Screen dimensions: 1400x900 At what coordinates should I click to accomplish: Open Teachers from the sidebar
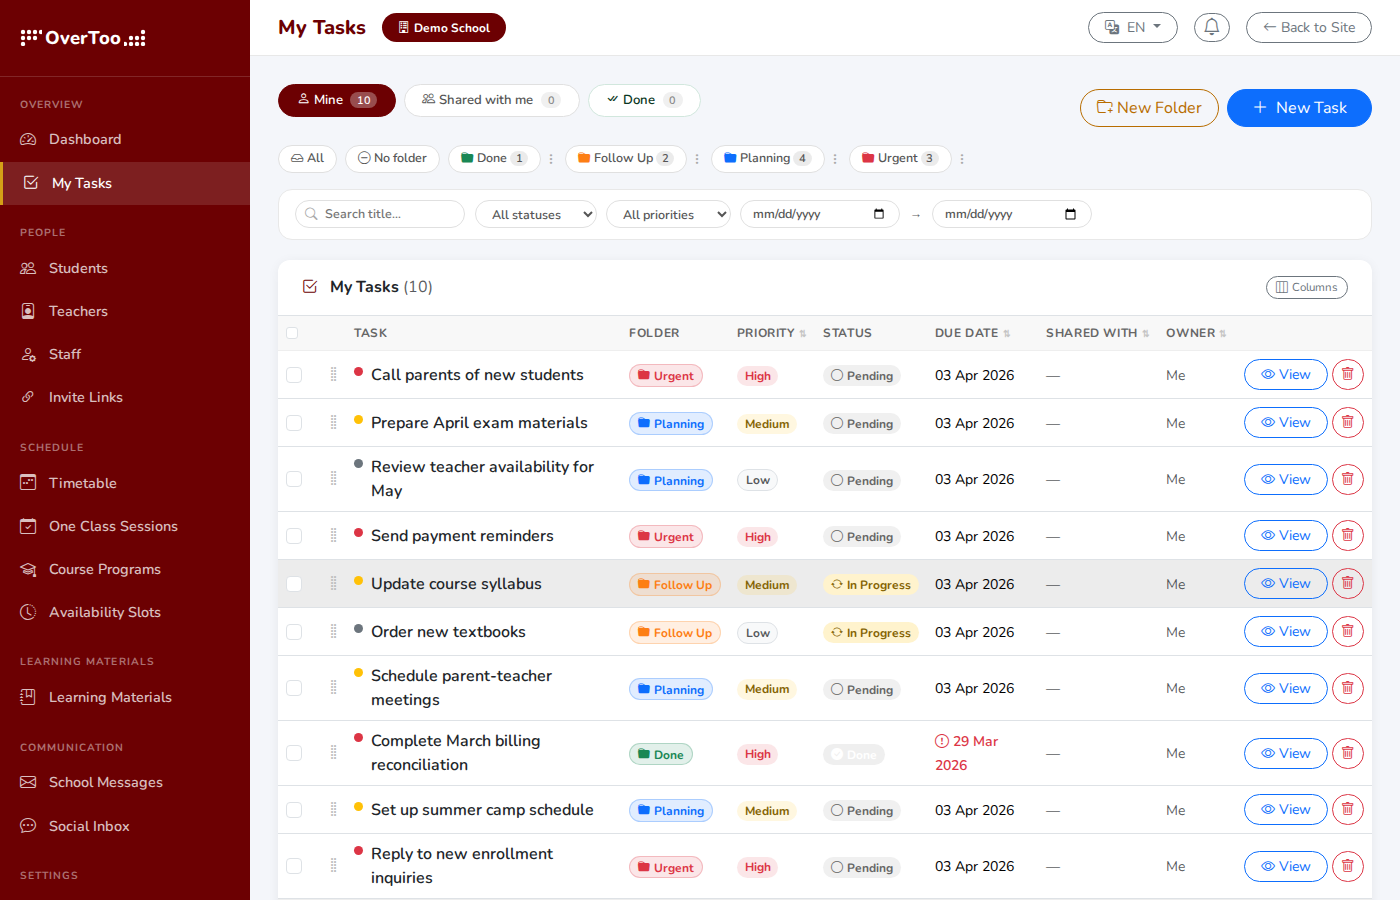(x=78, y=311)
